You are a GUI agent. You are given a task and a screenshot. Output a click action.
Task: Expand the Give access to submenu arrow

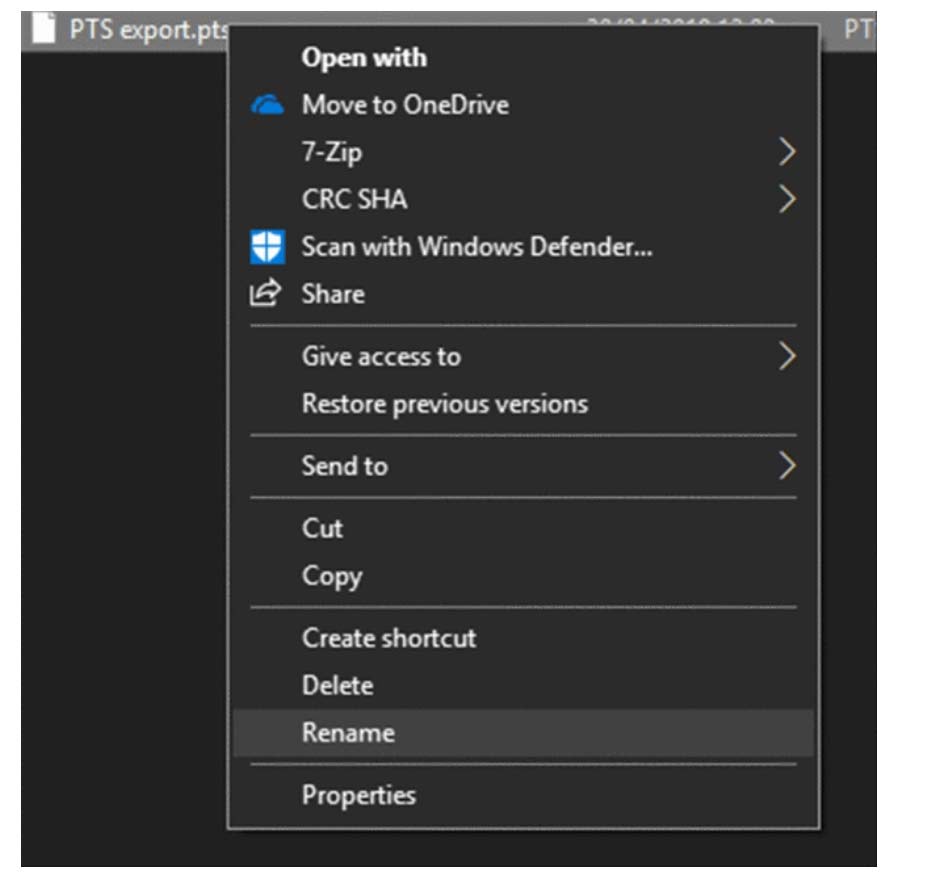[x=787, y=356]
